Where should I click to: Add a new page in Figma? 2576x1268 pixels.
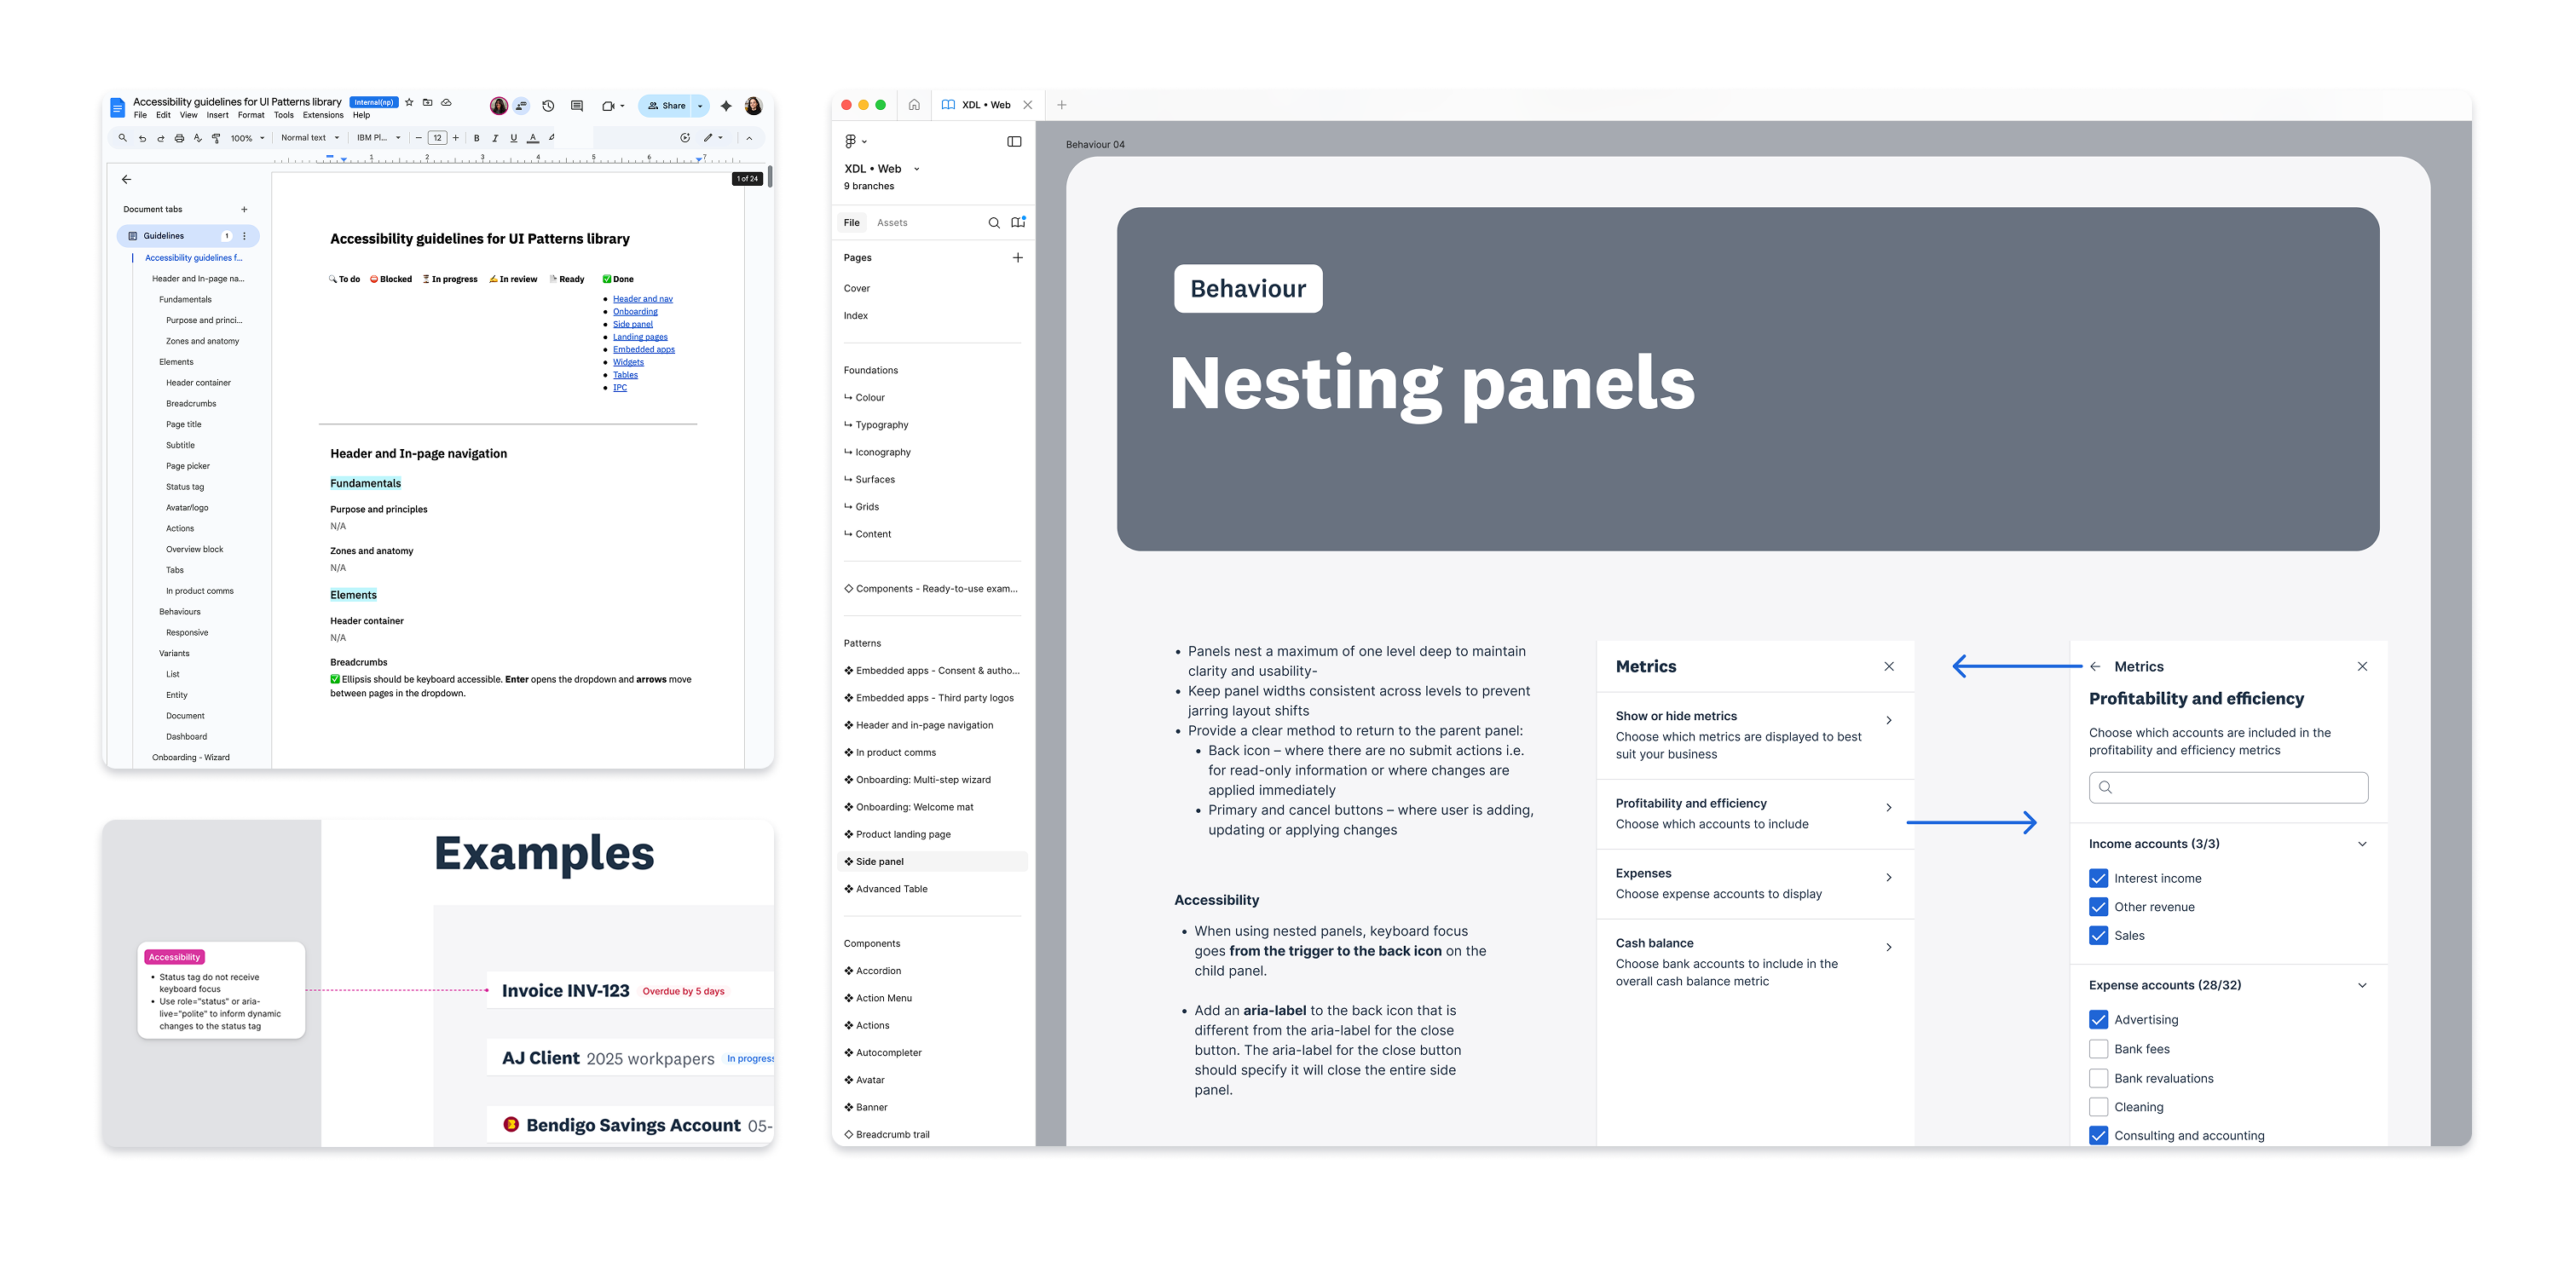coord(1018,258)
